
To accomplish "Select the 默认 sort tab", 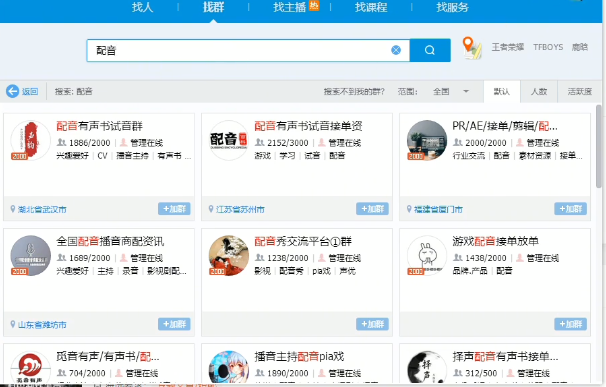I will [x=502, y=92].
